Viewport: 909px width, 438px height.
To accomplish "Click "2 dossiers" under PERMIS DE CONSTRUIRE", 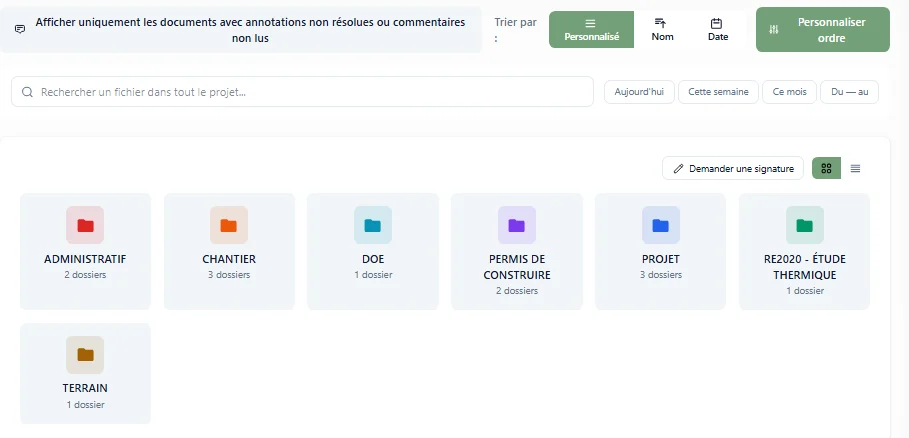I will point(517,290).
